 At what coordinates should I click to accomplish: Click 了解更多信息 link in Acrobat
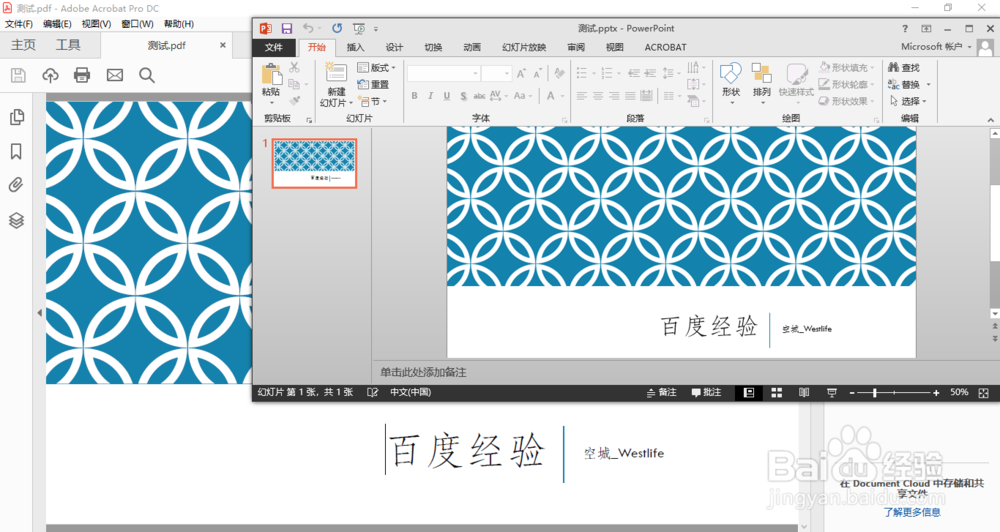click(912, 512)
